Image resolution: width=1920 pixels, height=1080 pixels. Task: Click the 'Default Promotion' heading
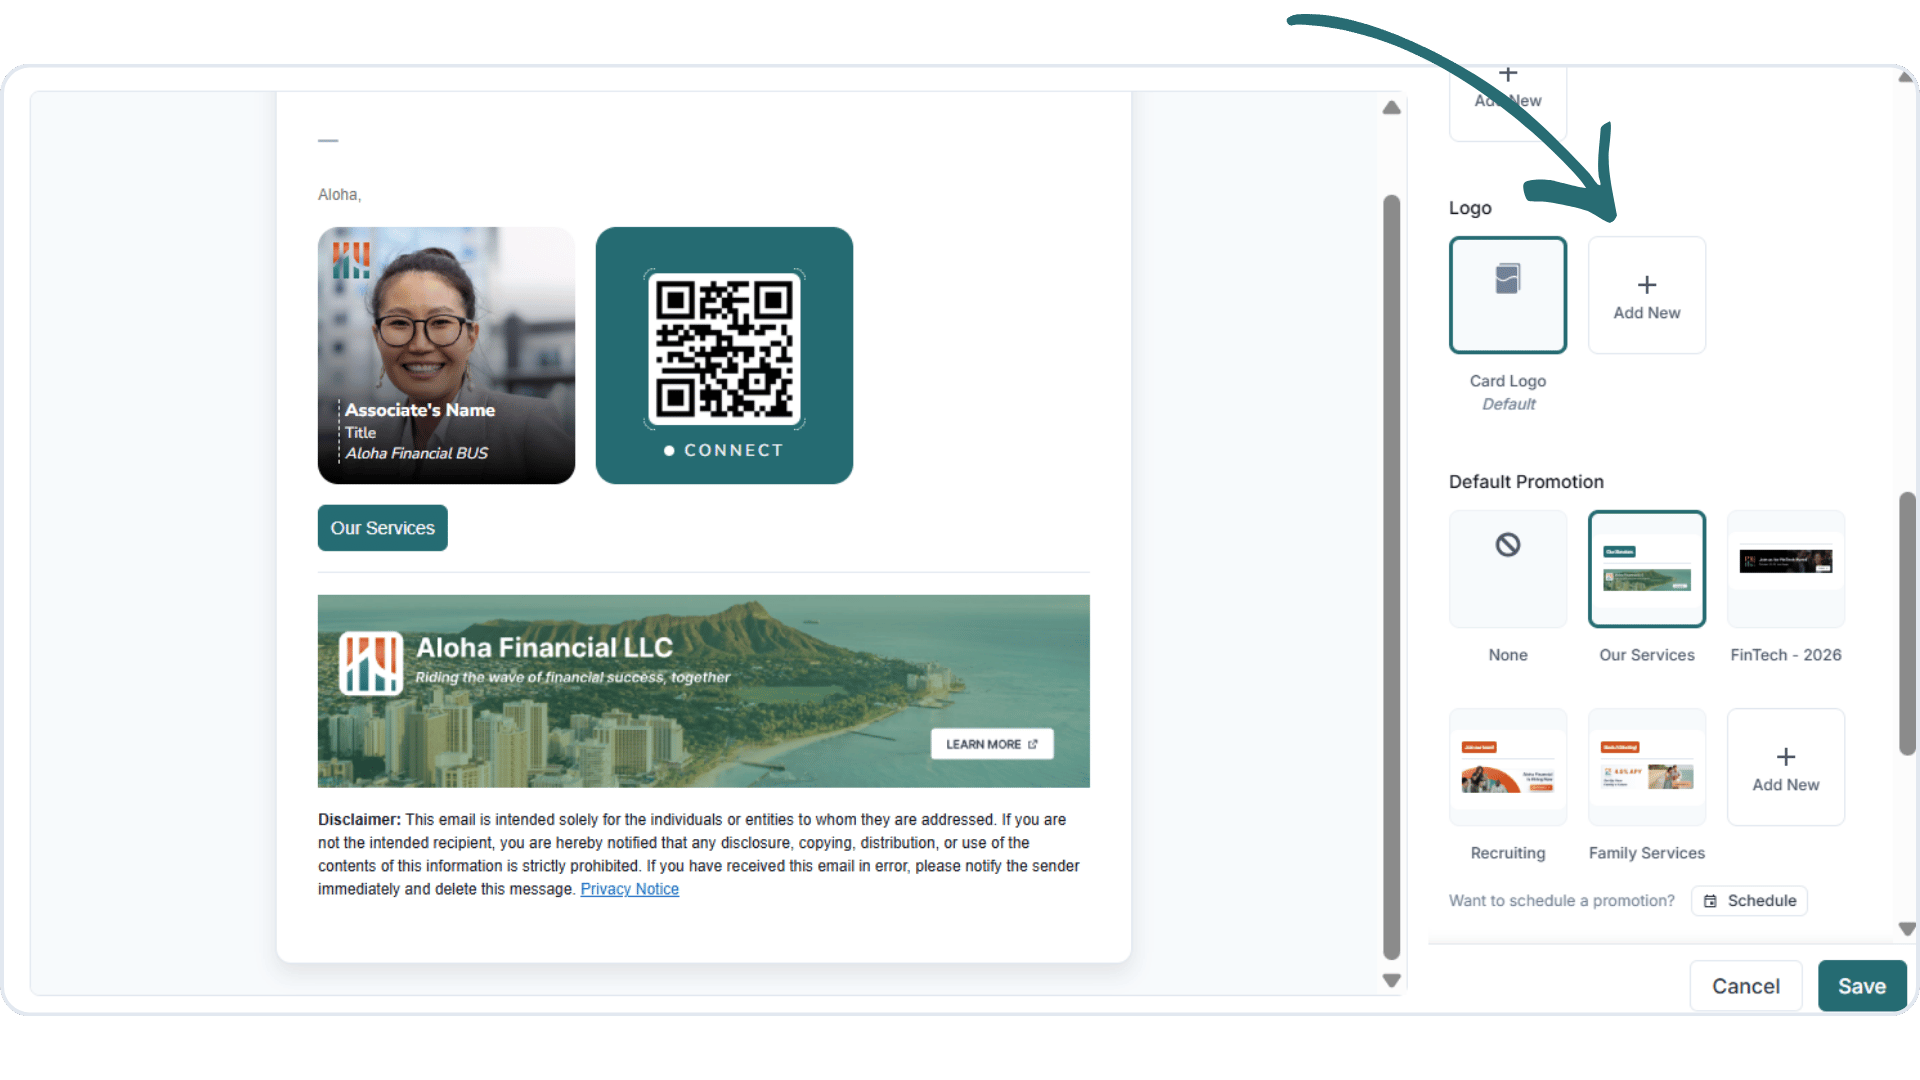(x=1526, y=482)
